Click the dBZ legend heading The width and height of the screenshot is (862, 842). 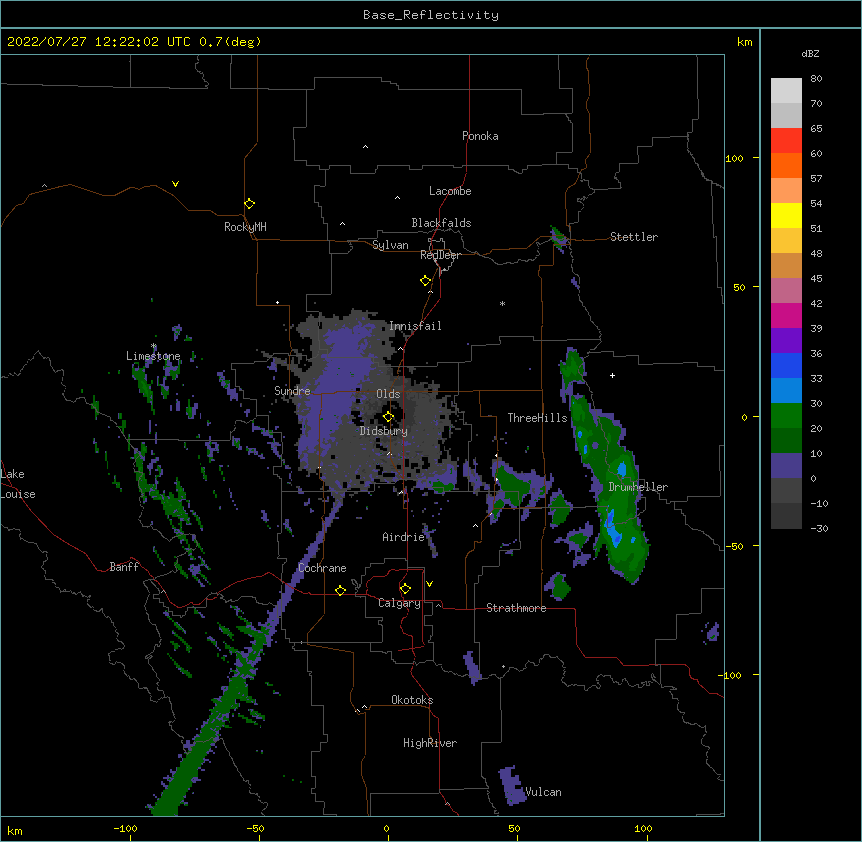click(810, 54)
